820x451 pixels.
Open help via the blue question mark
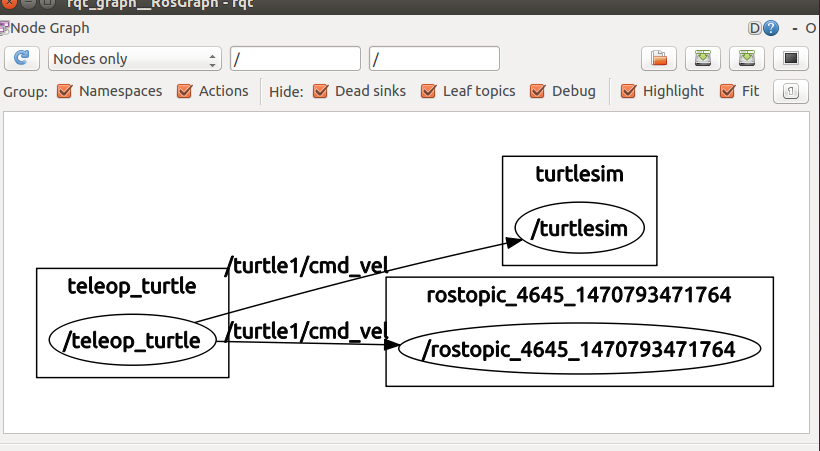(771, 28)
